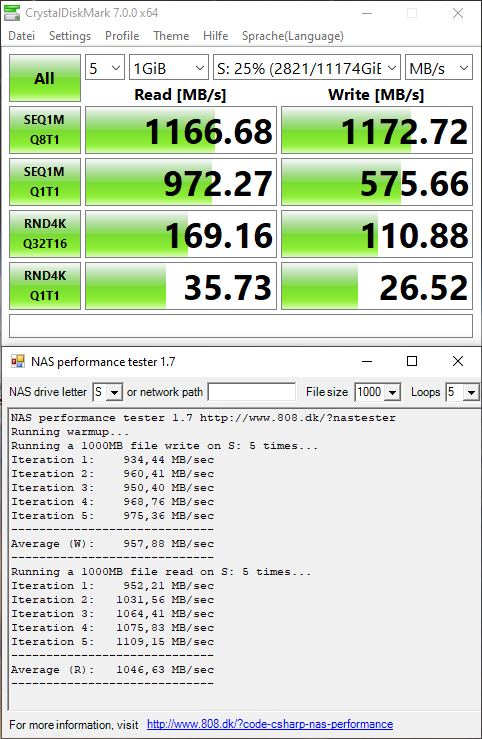Screen dimensions: 482x739
Task: Minimize the NAS performance tester window
Action: pyautogui.click(x=367, y=361)
